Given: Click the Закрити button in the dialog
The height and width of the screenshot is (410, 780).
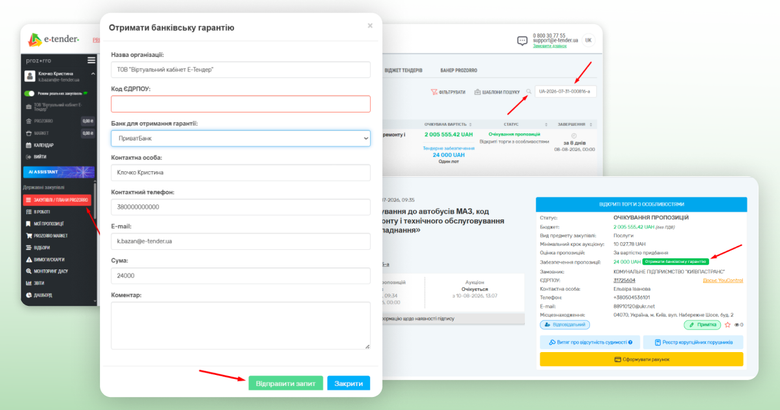Looking at the screenshot, I should click(x=348, y=384).
